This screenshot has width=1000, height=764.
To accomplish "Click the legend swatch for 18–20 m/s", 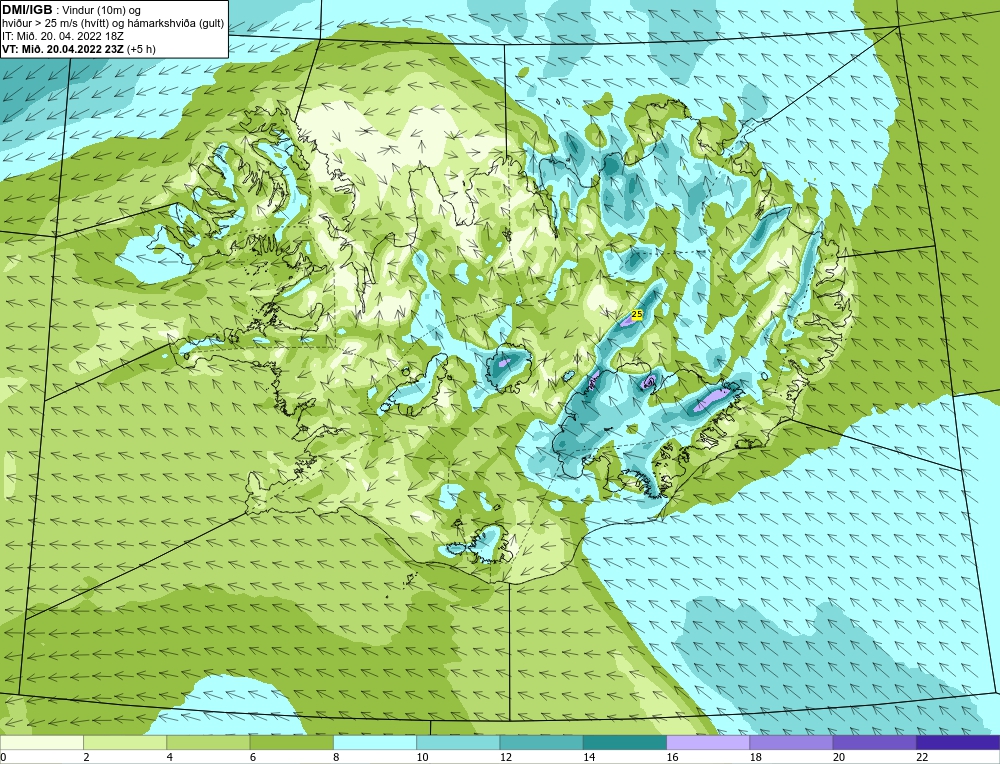I will click(x=791, y=743).
